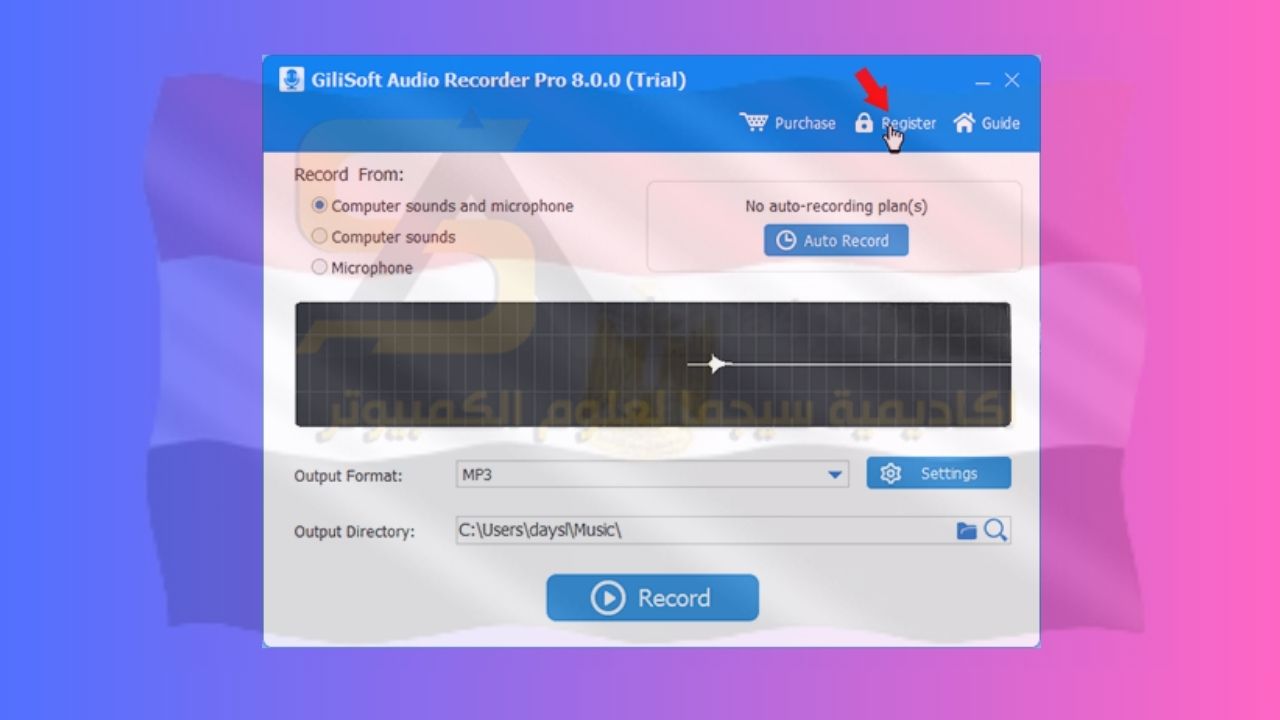Click the play circle icon on Record
The image size is (1280, 720).
tap(608, 598)
